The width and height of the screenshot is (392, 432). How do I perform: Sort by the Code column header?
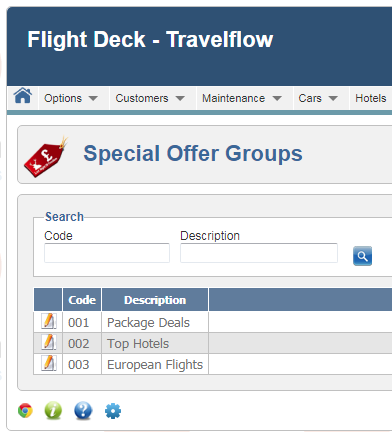point(82,300)
